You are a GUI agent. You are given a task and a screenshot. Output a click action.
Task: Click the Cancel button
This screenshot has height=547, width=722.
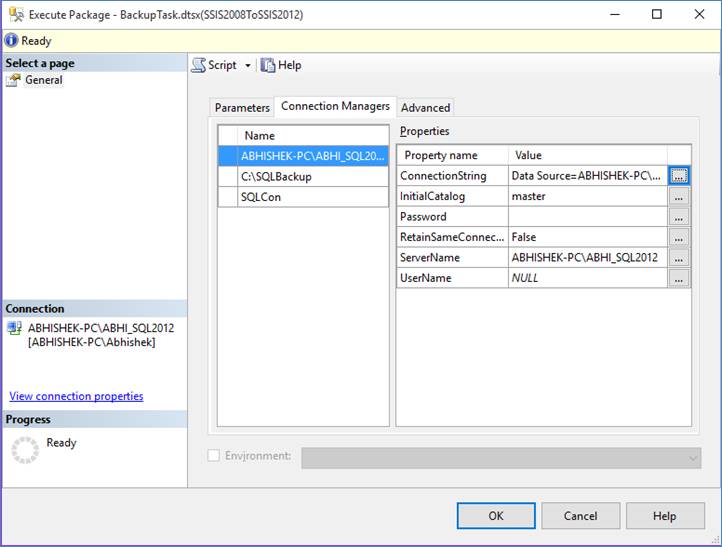pos(580,516)
